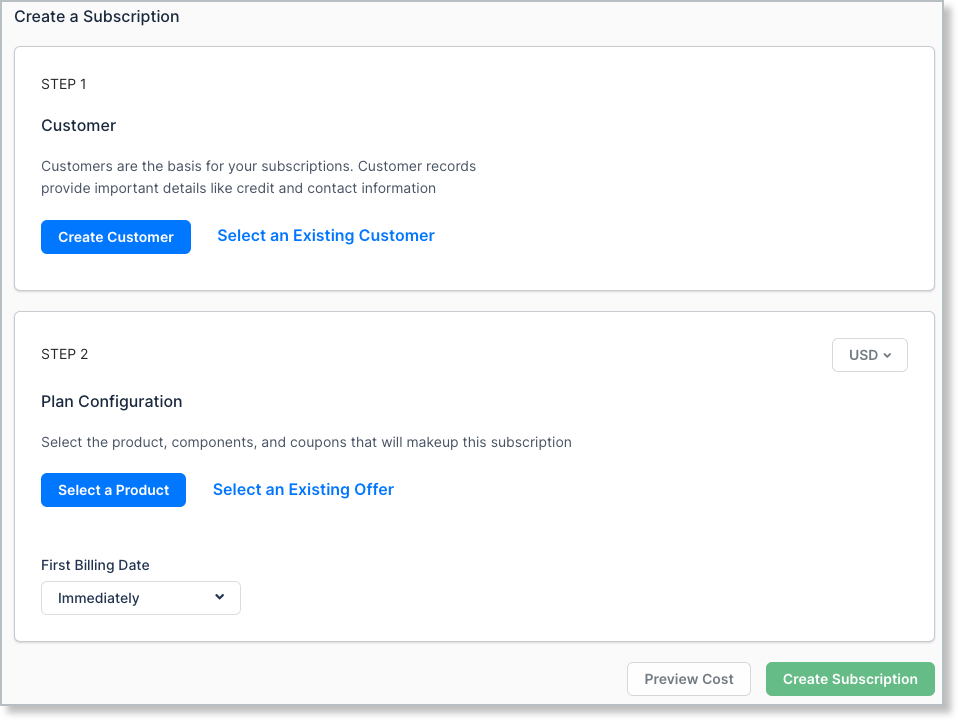Click the Preview Cost button
This screenshot has width=958, height=720.
689,679
